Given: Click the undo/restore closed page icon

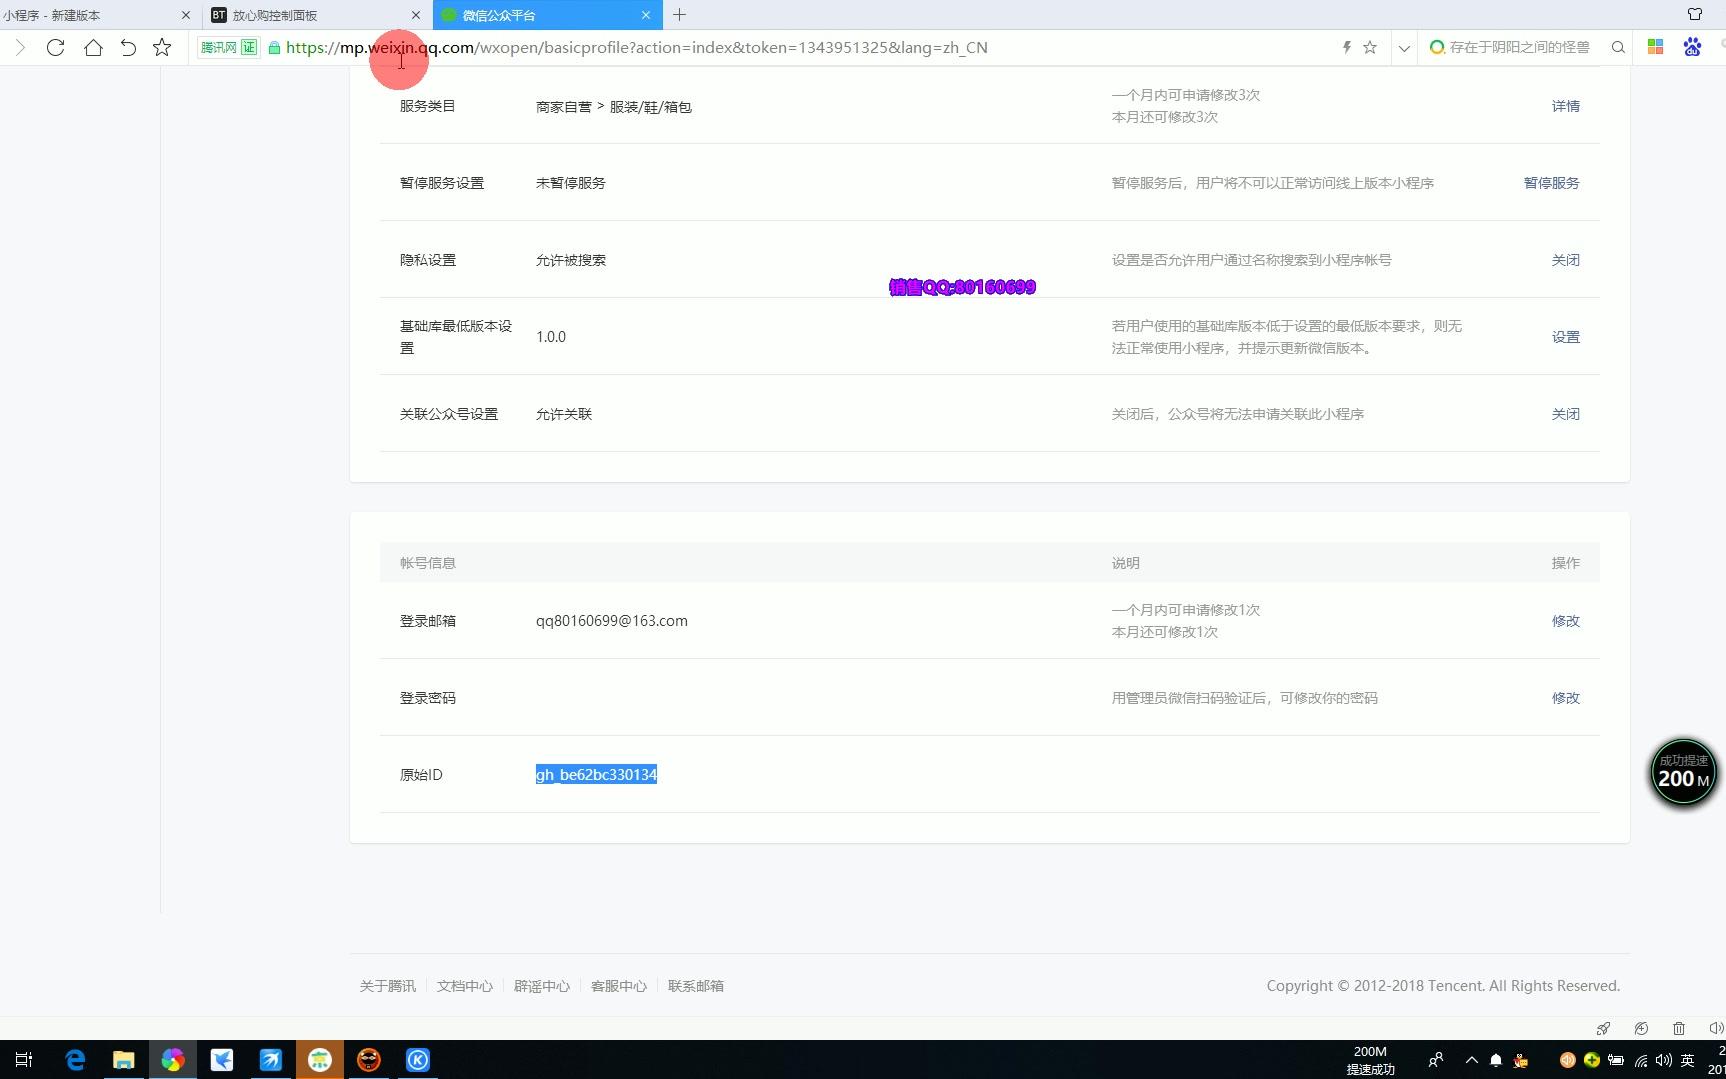Looking at the screenshot, I should [128, 47].
